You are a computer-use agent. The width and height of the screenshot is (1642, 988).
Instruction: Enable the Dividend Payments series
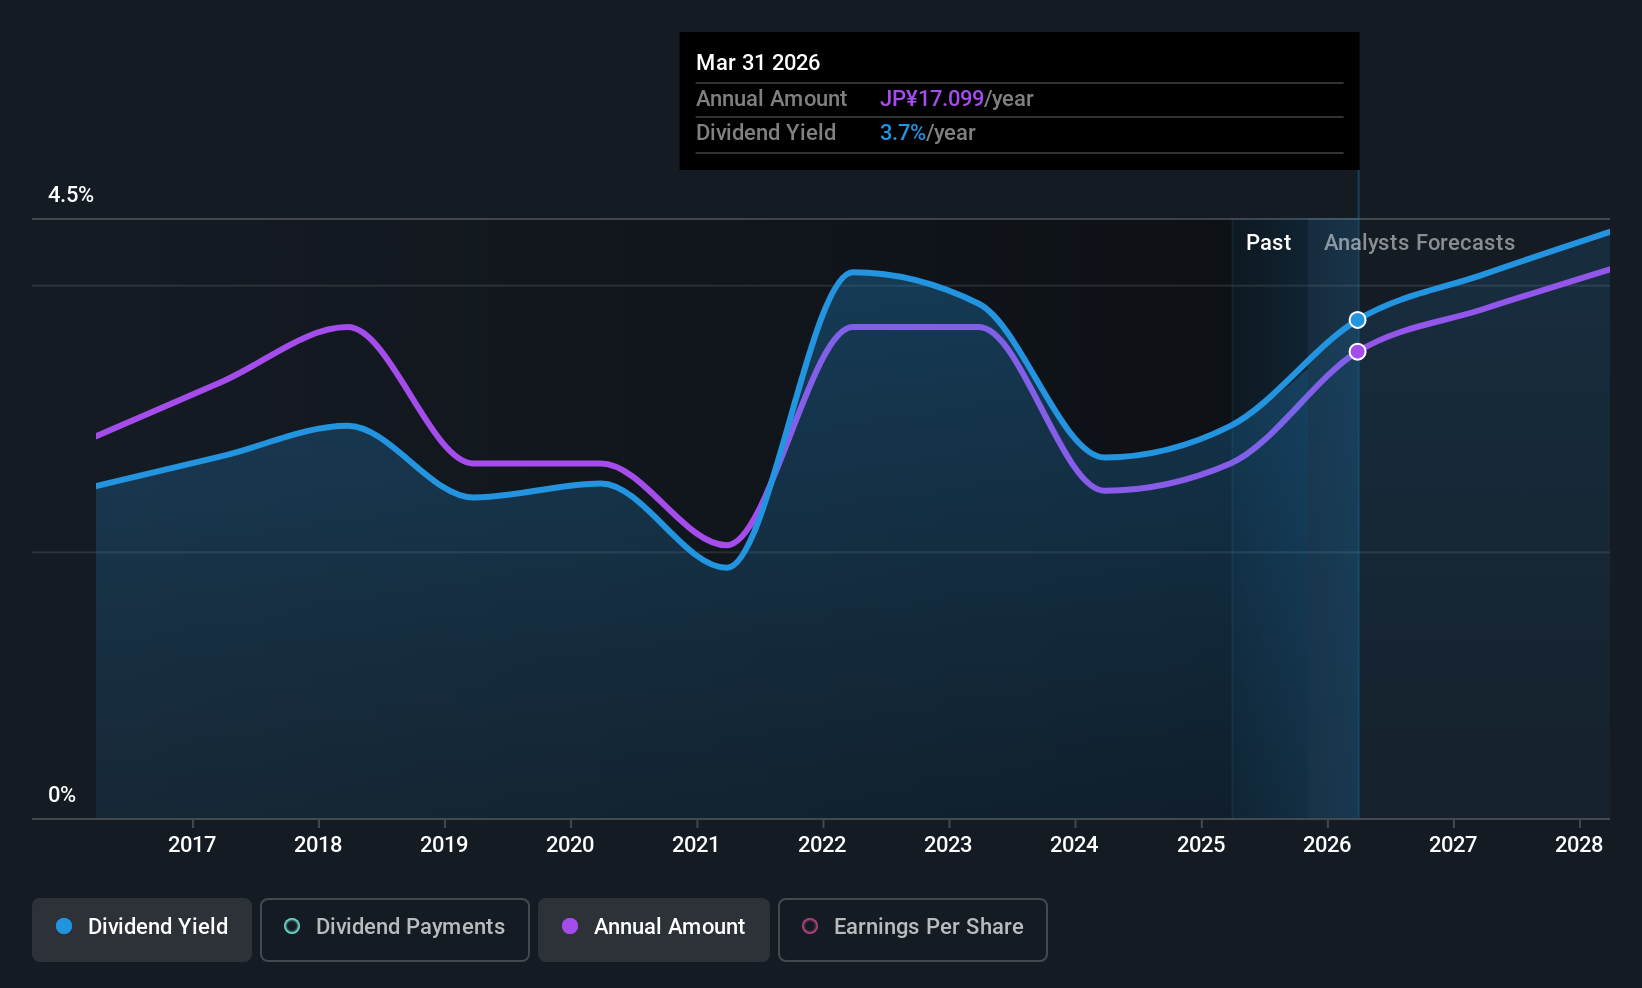pyautogui.click(x=395, y=930)
